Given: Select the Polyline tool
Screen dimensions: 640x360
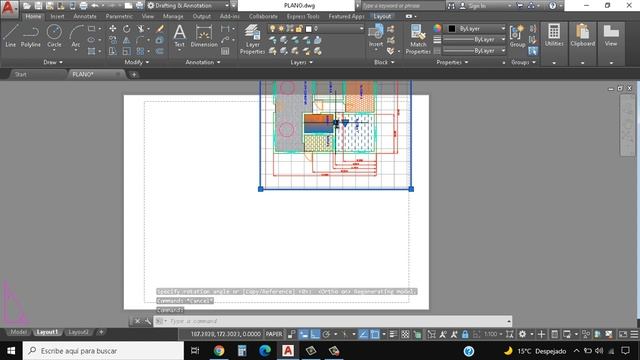Looking at the screenshot, I should [x=31, y=36].
